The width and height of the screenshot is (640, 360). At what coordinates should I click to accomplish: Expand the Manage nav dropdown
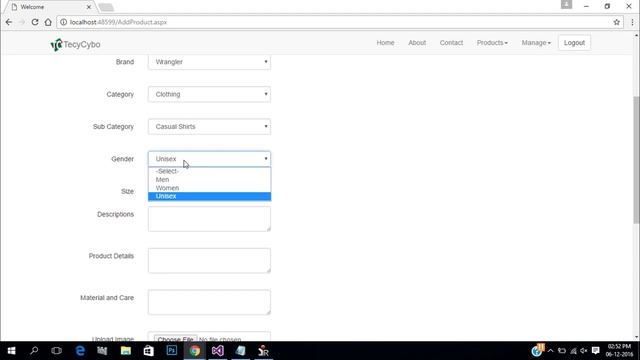pyautogui.click(x=536, y=43)
